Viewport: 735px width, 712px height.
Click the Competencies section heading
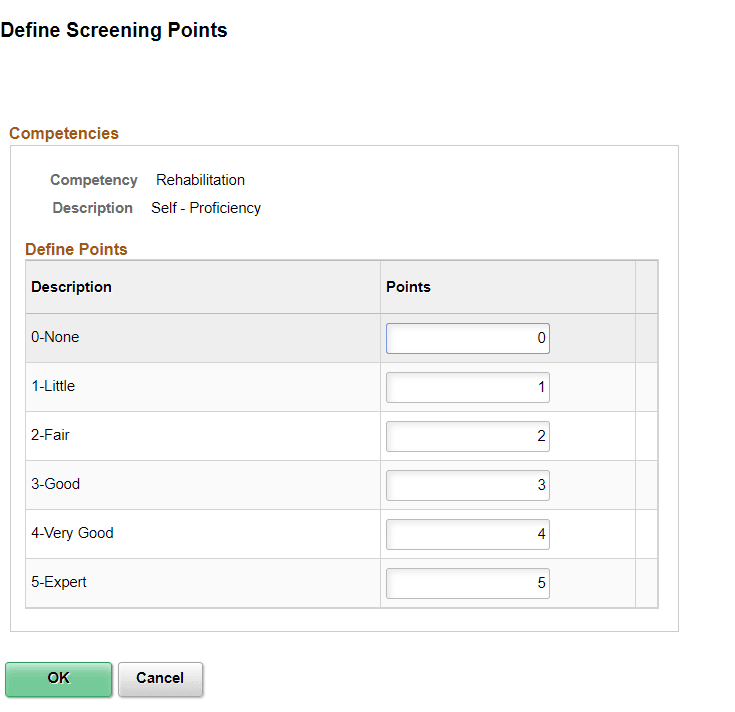click(64, 133)
